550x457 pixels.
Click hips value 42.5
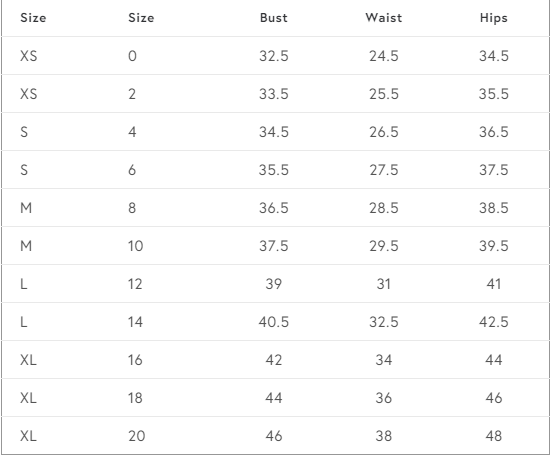(x=494, y=322)
